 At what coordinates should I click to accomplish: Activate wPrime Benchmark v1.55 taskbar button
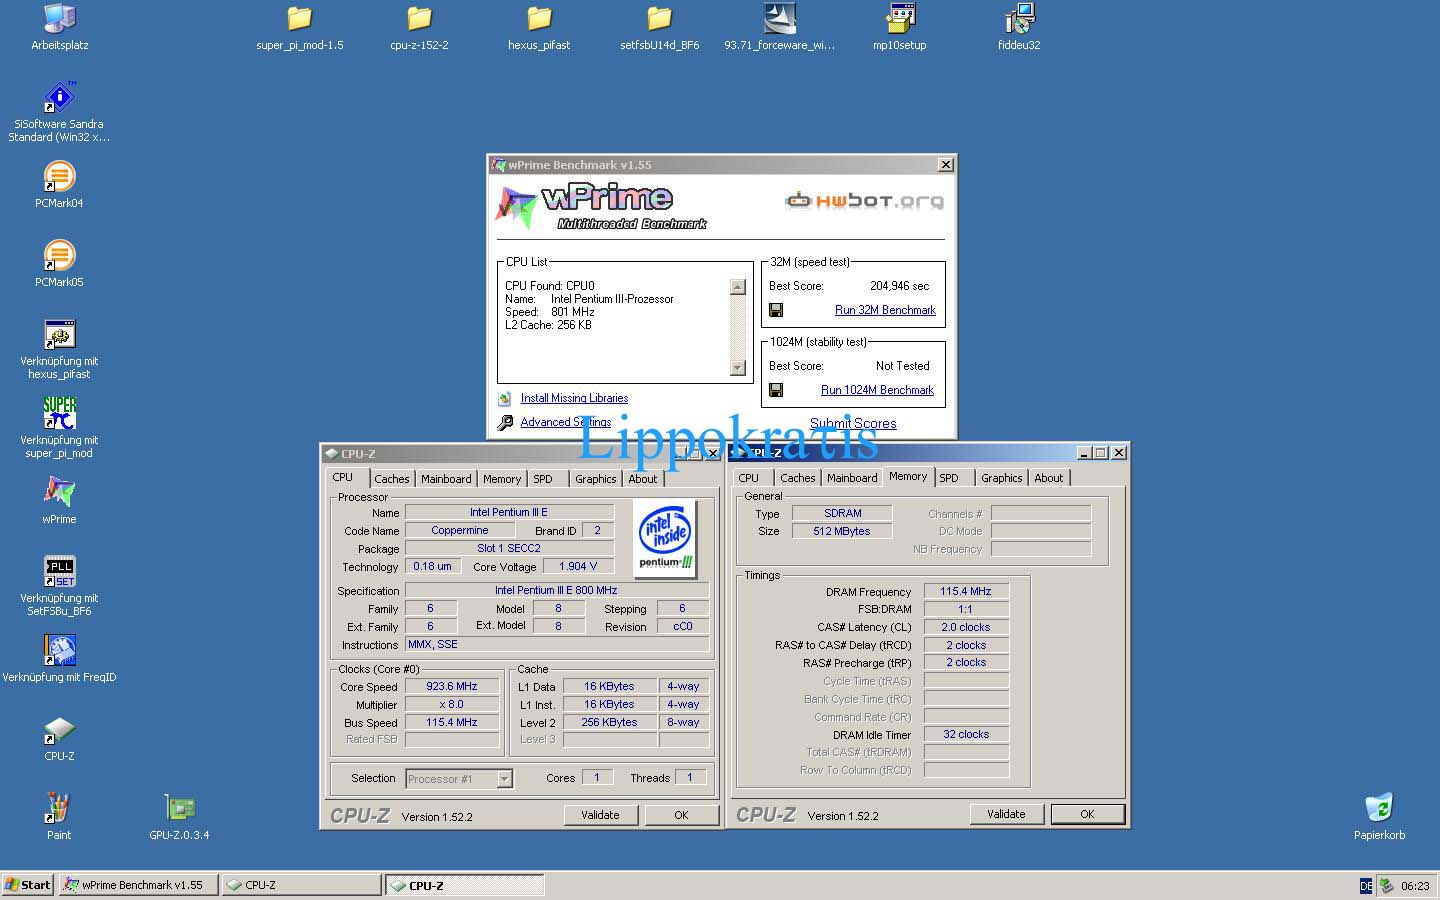(138, 885)
